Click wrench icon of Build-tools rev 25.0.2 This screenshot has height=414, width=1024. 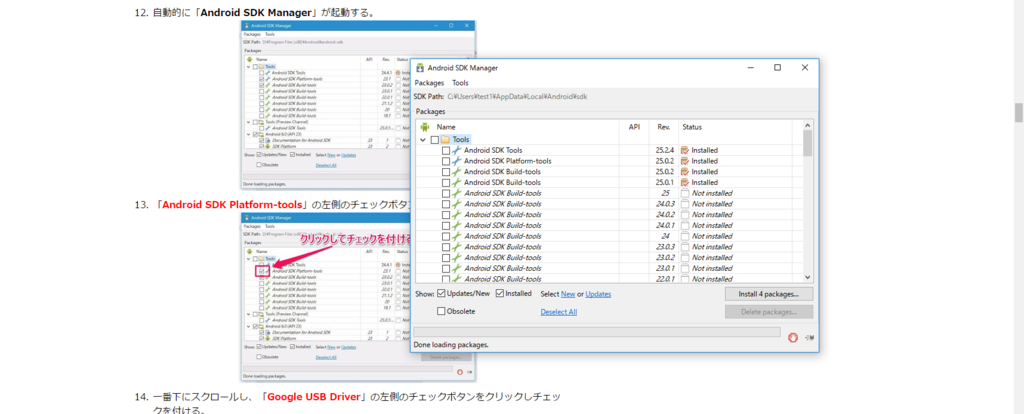456,172
